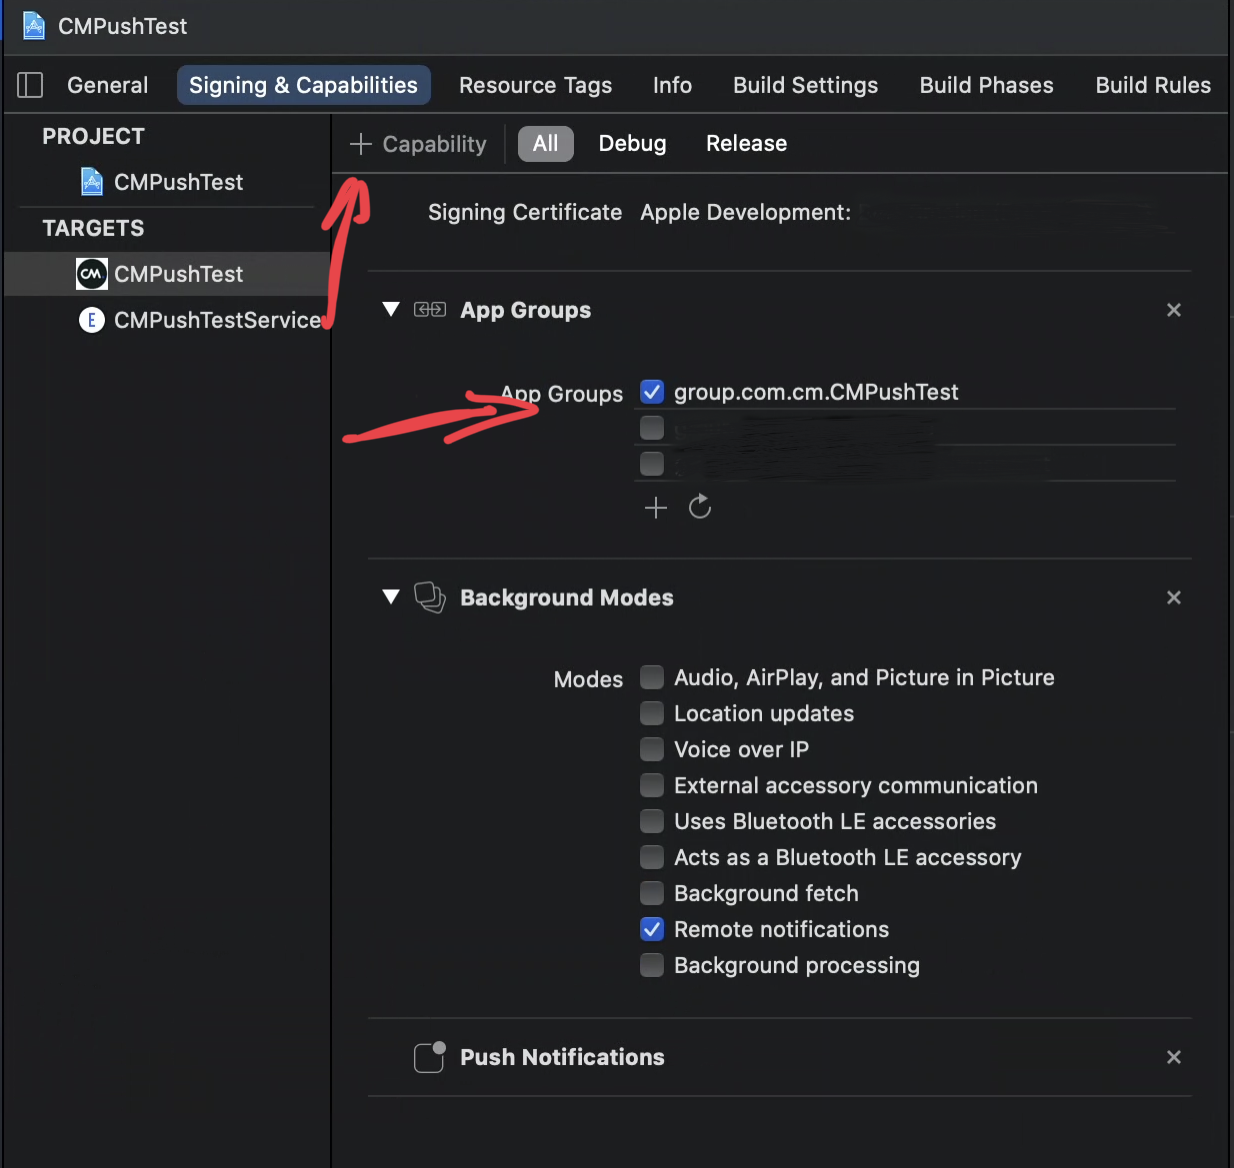This screenshot has height=1168, width=1234.
Task: Select CMPushTestService extension target icon
Action: (x=92, y=320)
